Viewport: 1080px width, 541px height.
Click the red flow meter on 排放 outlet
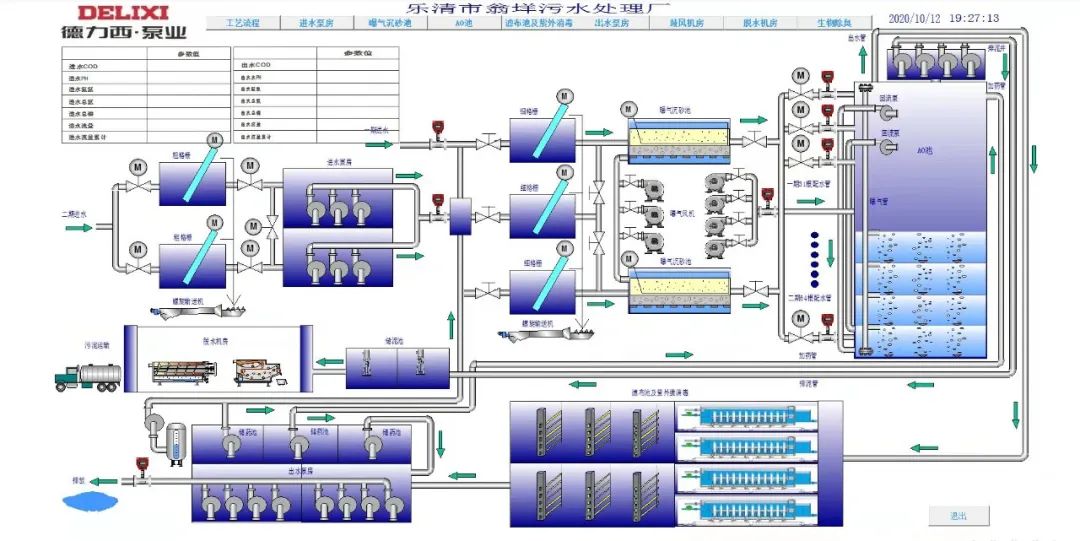point(141,463)
